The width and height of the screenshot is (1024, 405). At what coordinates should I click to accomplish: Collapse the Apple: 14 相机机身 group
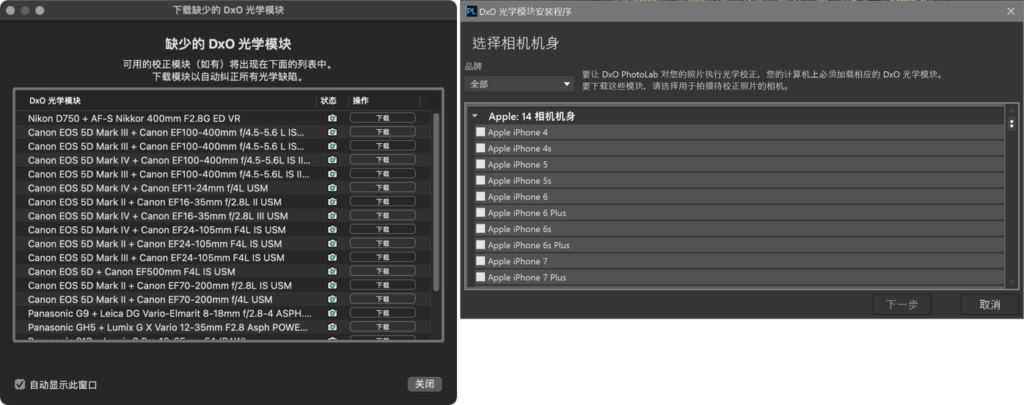tap(475, 116)
